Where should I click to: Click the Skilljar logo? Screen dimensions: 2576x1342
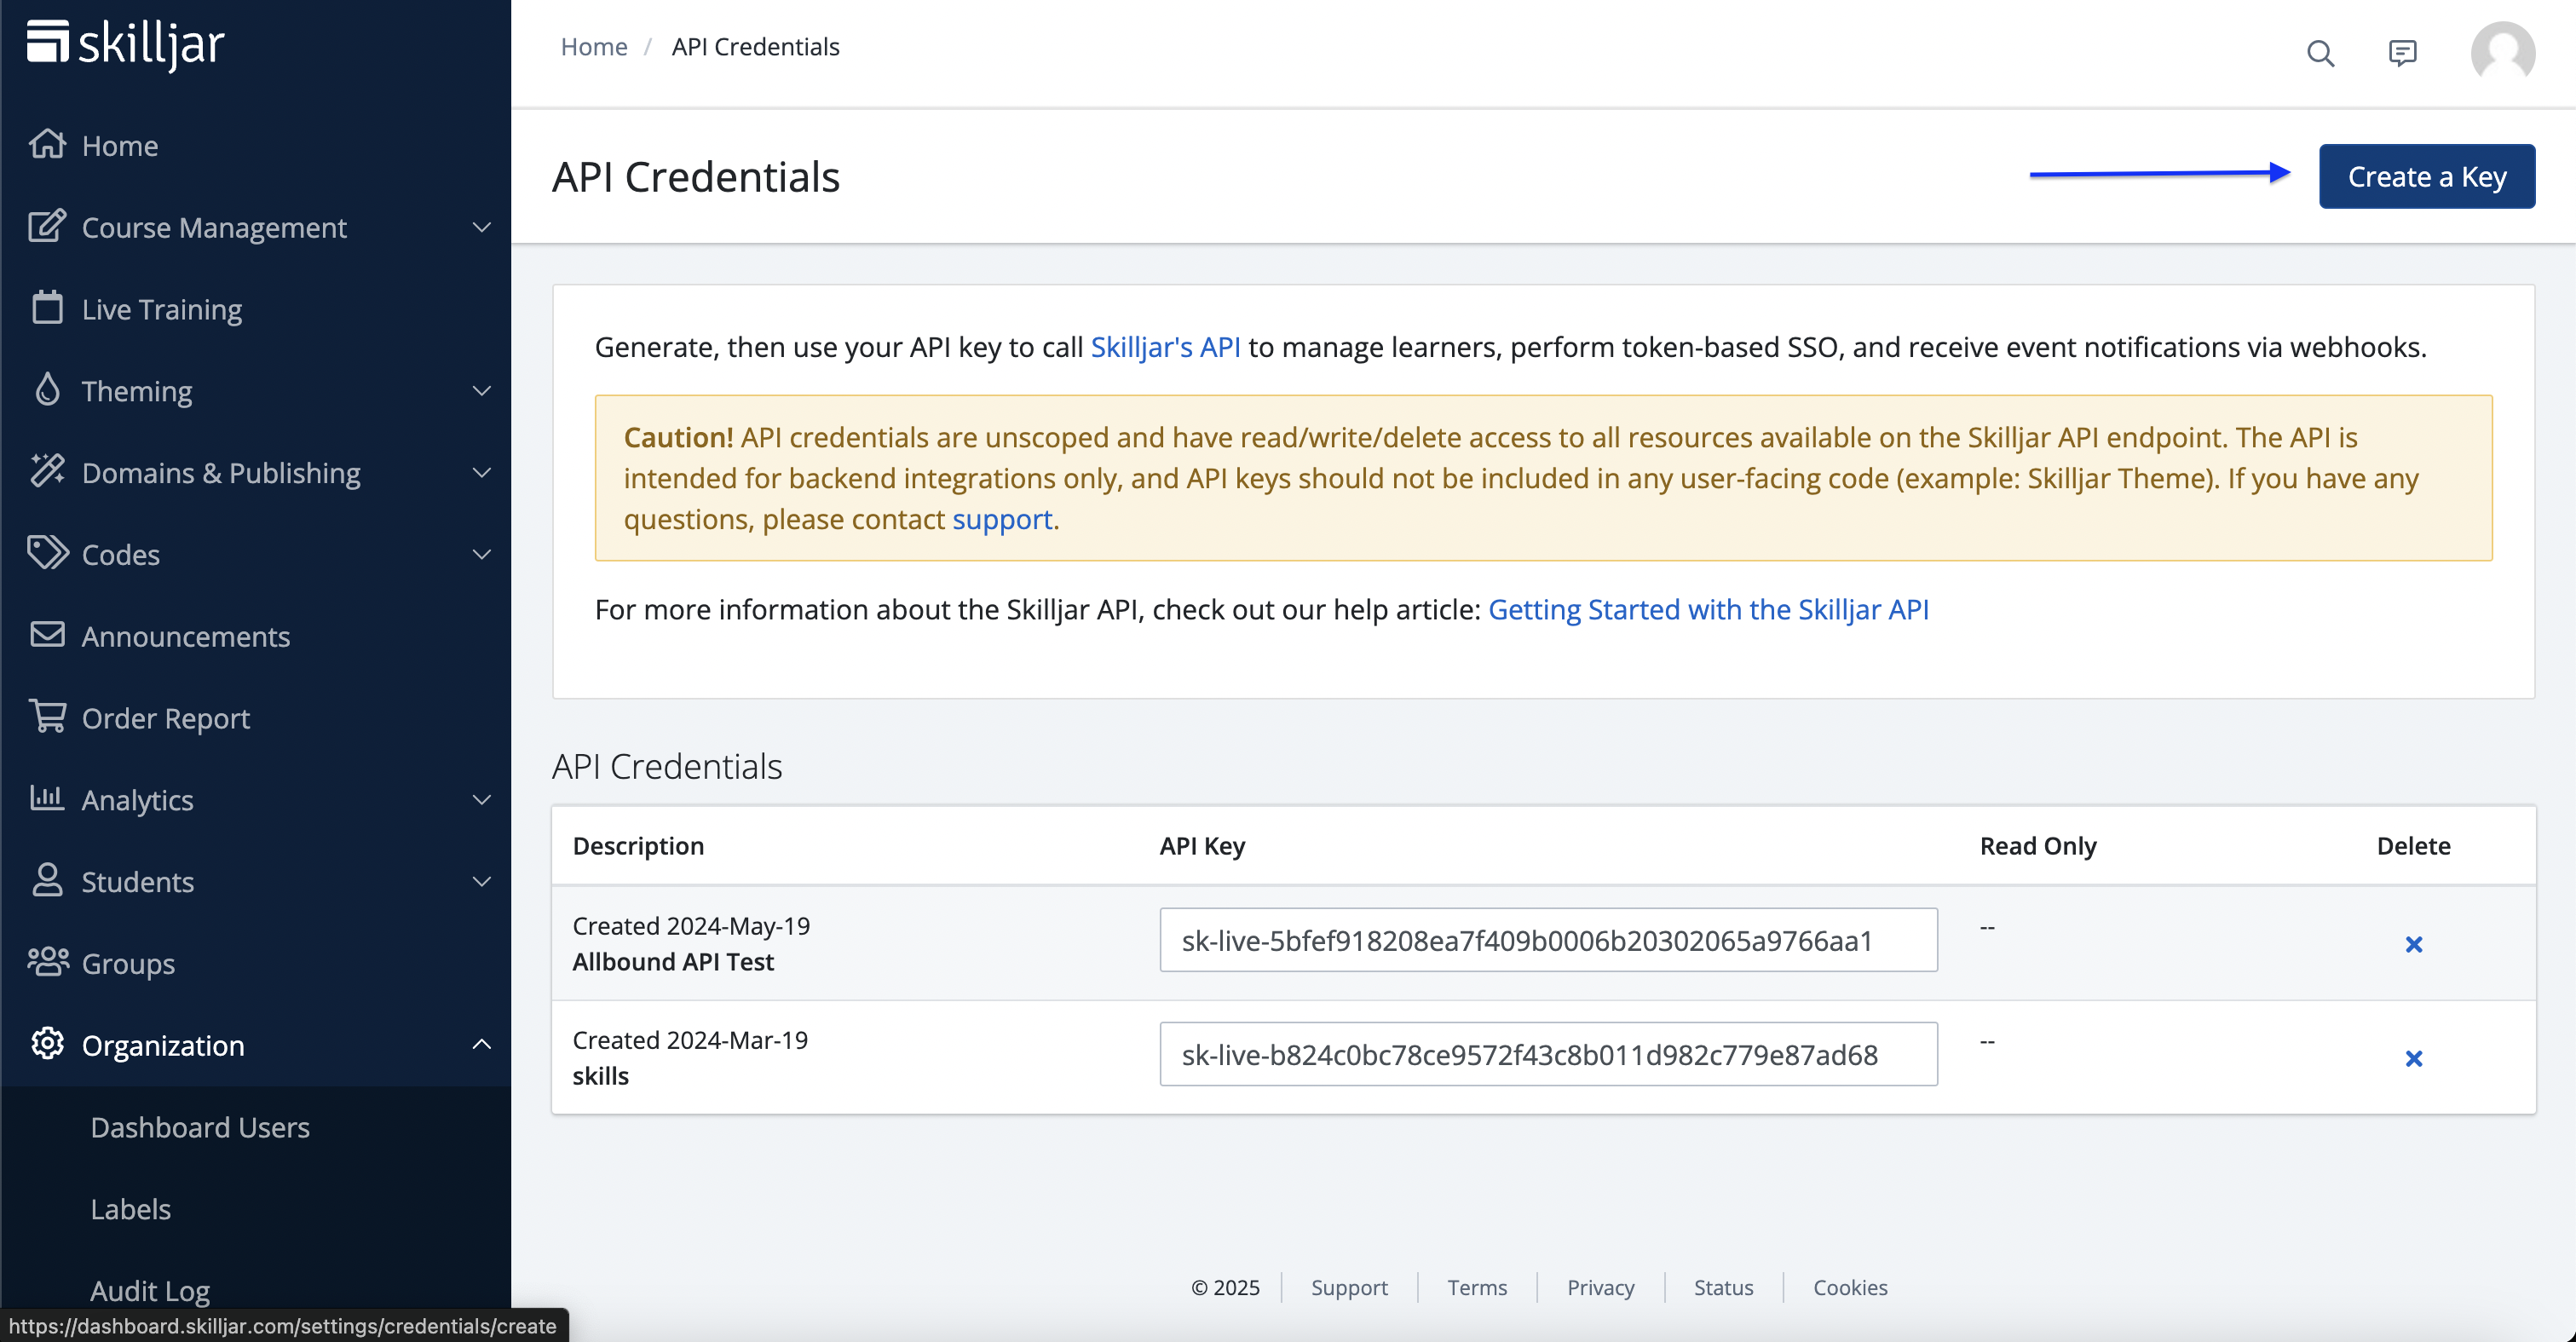pyautogui.click(x=126, y=44)
